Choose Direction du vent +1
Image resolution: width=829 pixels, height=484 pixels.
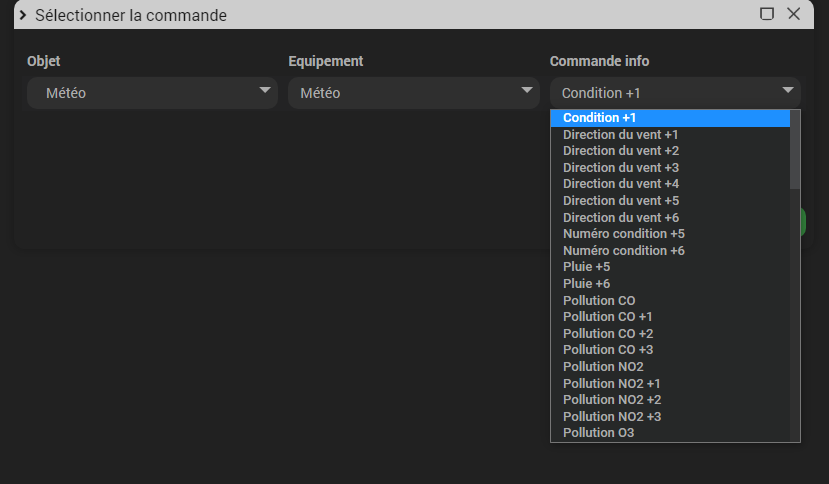(x=670, y=135)
